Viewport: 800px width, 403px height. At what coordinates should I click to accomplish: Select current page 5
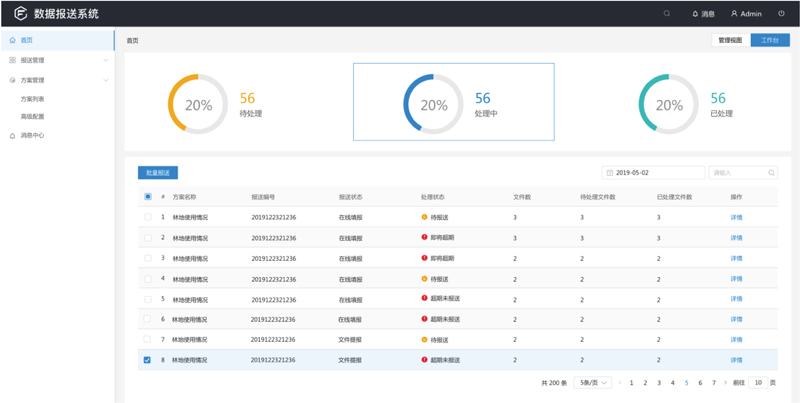(x=686, y=383)
